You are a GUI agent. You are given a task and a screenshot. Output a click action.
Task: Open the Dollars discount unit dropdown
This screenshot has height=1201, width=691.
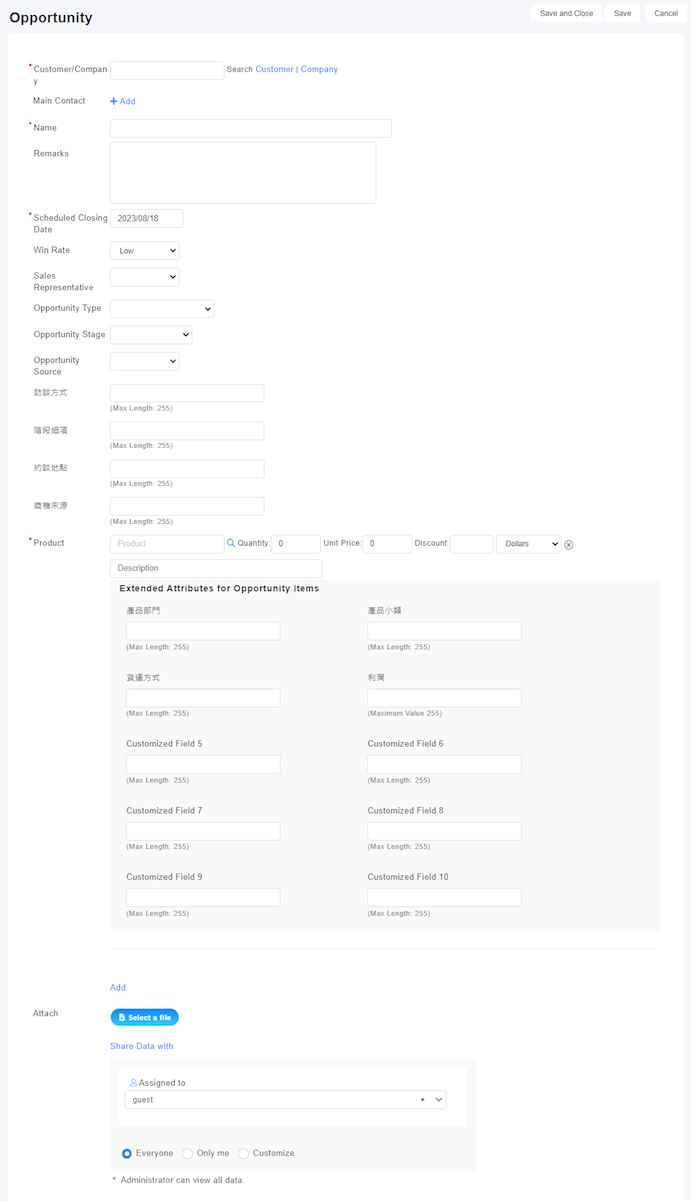tap(529, 544)
